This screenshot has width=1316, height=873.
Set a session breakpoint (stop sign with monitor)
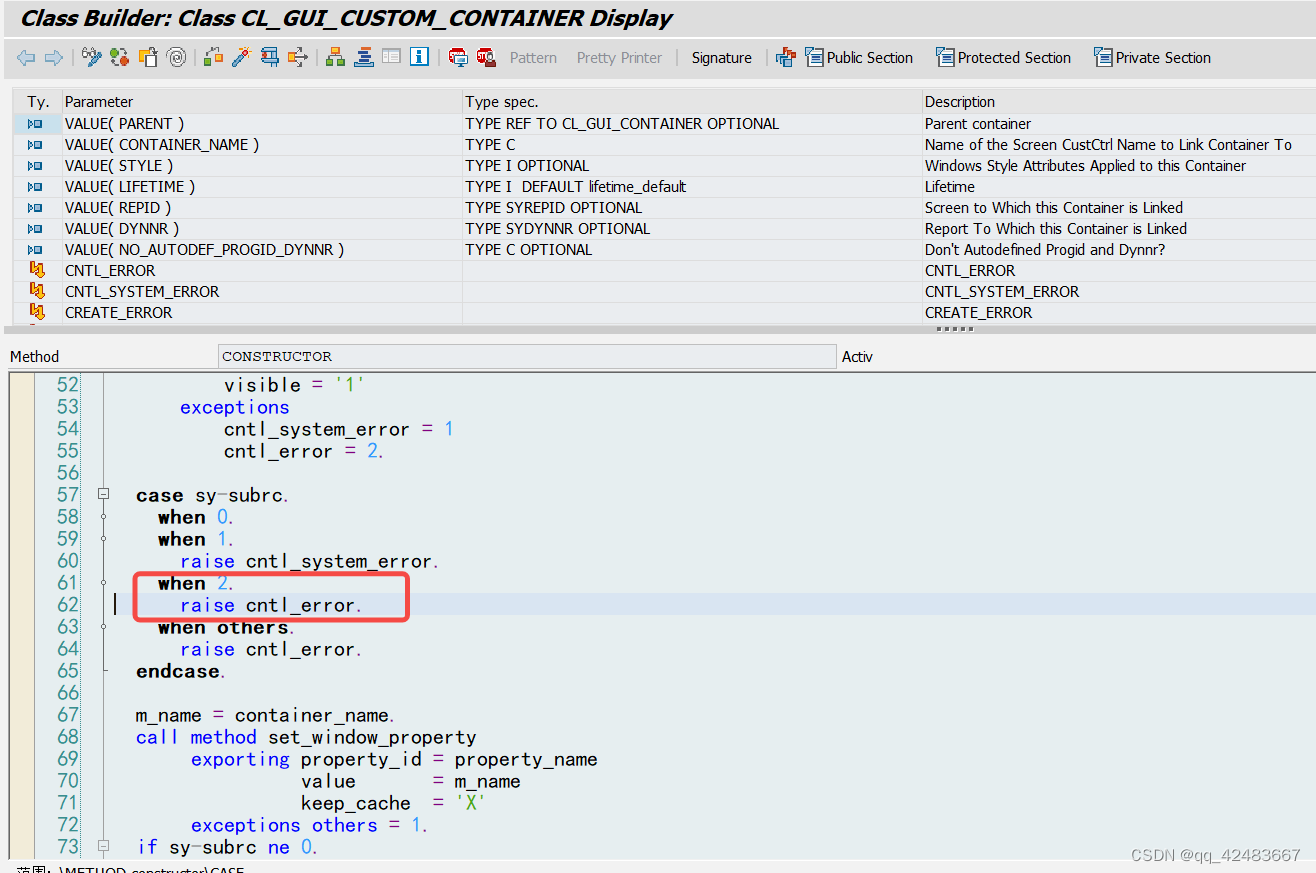458,58
